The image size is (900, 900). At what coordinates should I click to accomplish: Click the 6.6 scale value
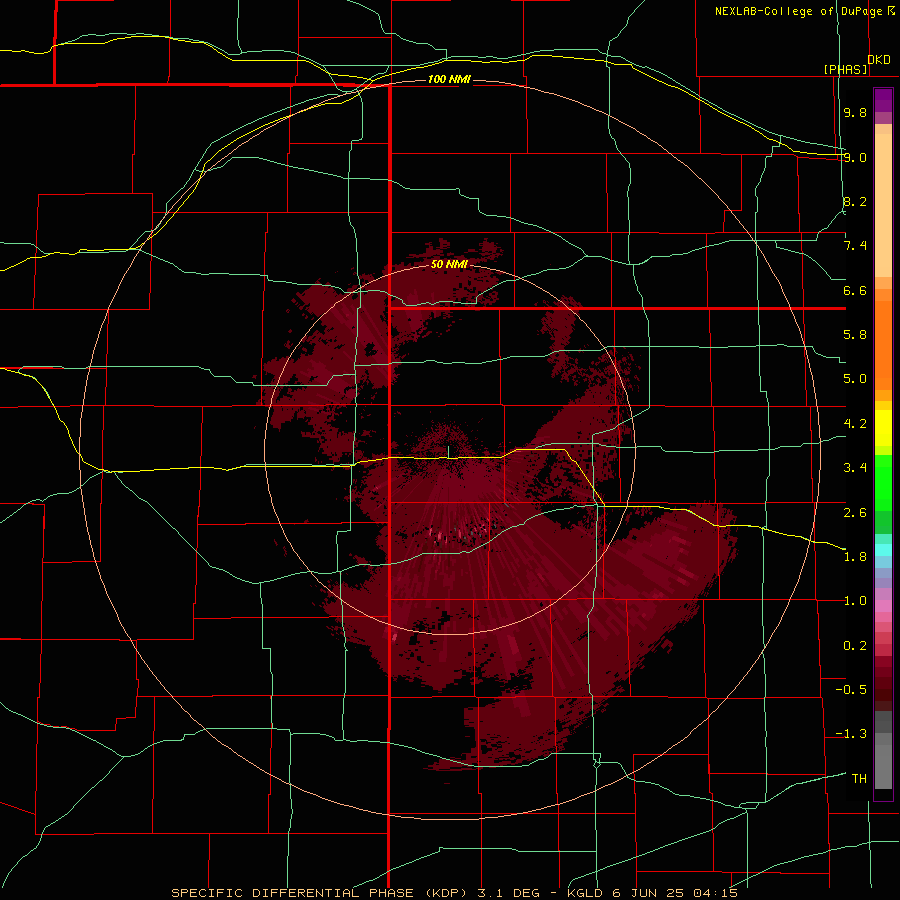point(855,290)
